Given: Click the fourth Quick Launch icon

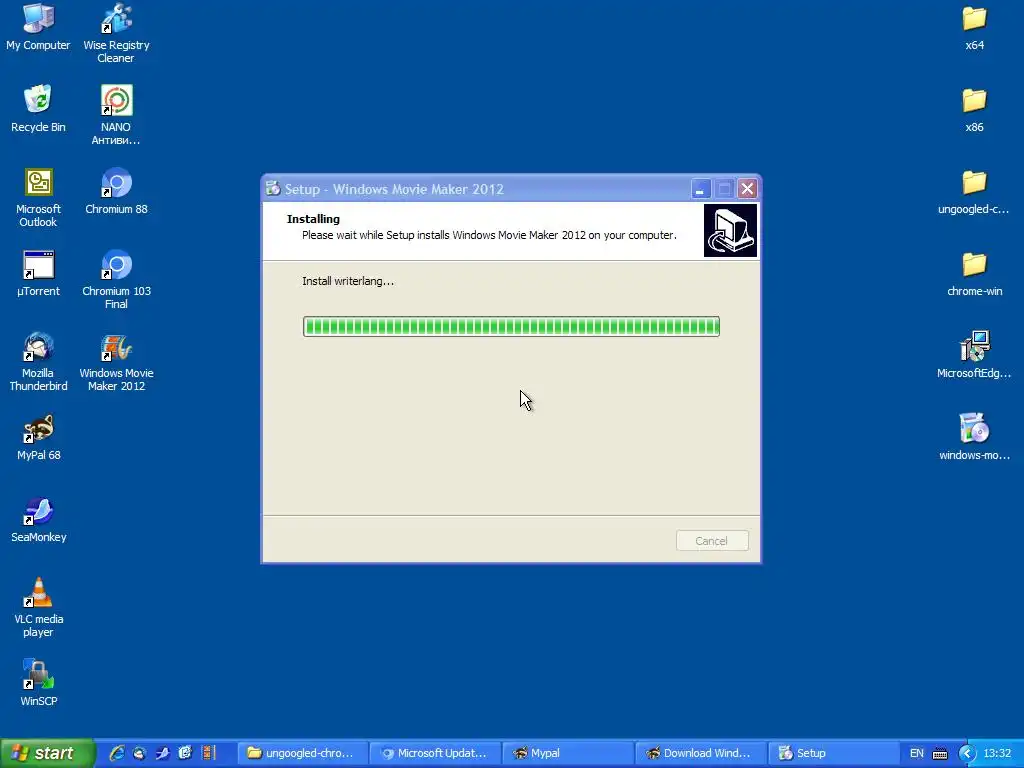Looking at the screenshot, I should [185, 753].
